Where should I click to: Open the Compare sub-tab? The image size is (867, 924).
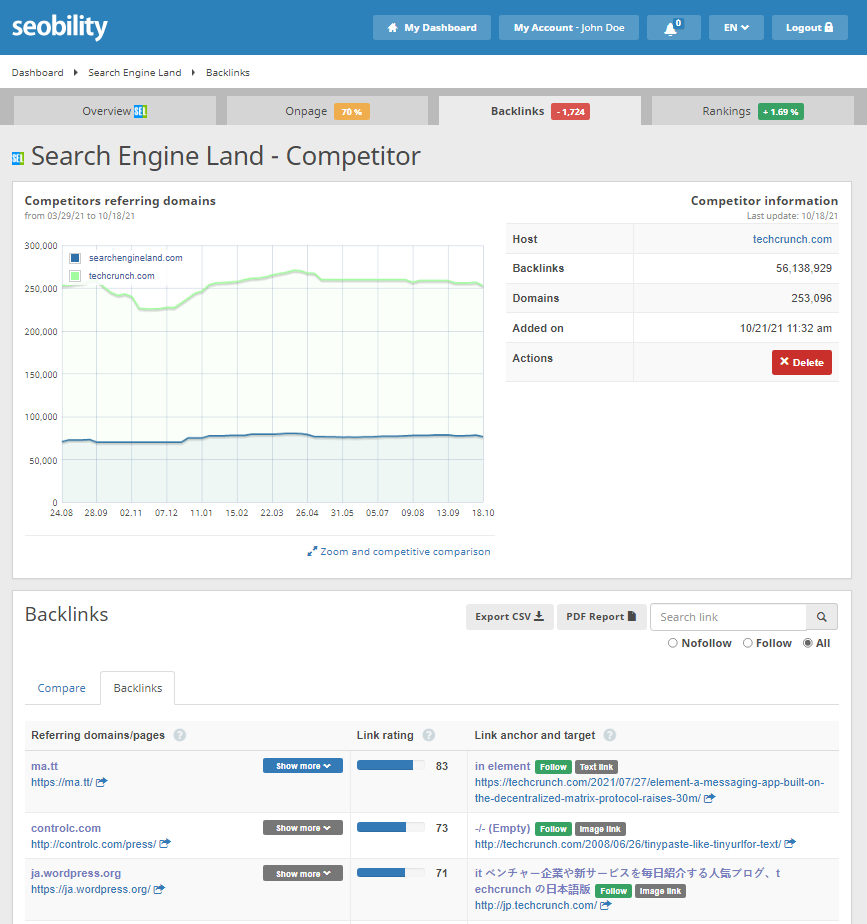click(61, 688)
